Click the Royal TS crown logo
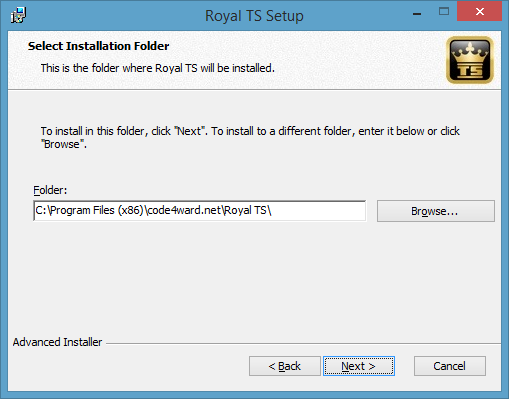The width and height of the screenshot is (509, 399). tap(470, 60)
